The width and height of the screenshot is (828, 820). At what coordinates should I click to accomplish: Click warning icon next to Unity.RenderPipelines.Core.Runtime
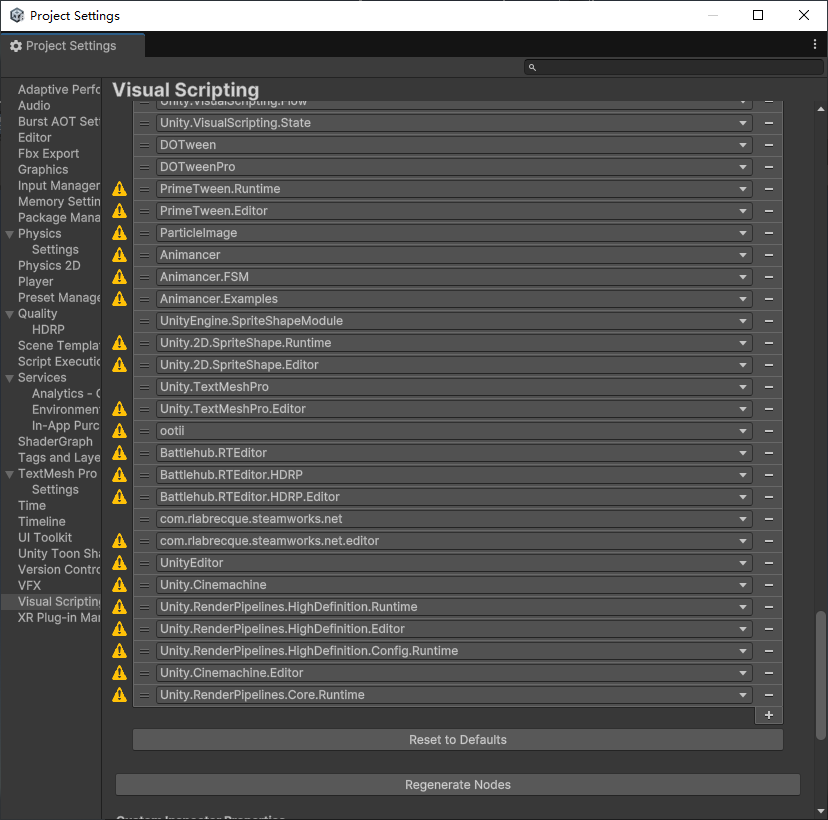click(x=119, y=695)
